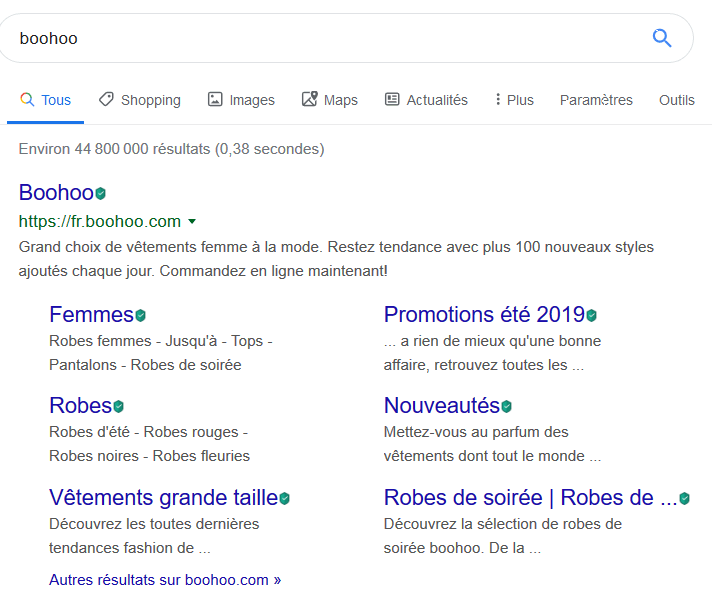Click the colored magnifier icon of the Tous tab
712x598 pixels.
27,99
